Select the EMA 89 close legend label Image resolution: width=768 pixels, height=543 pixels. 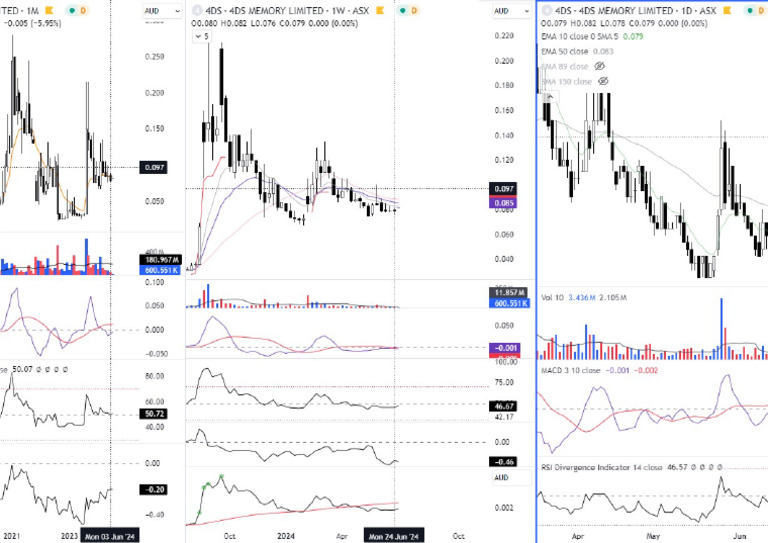point(565,66)
